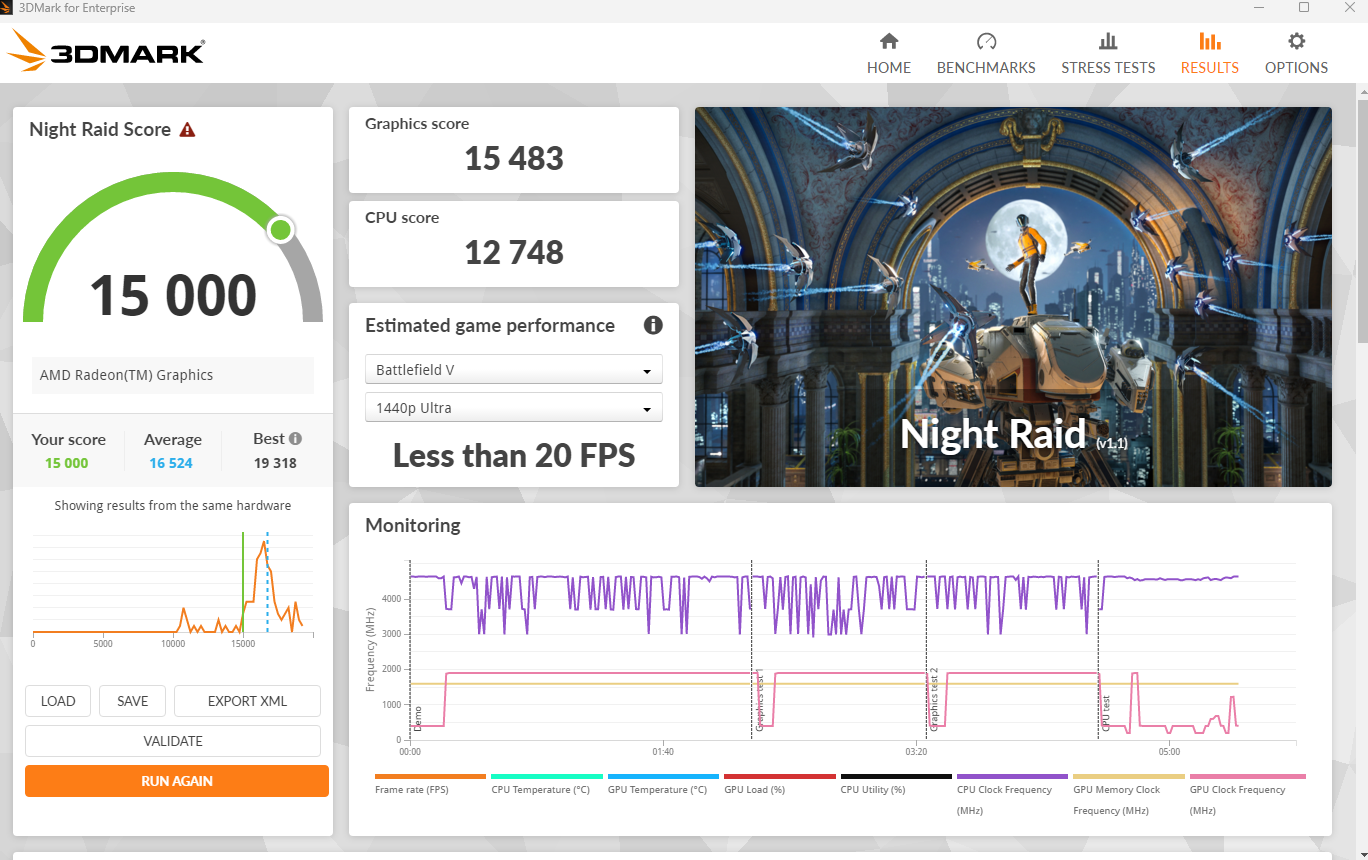Screen dimensions: 1368x860
Task: Go to the HOME tab
Action: click(889, 68)
